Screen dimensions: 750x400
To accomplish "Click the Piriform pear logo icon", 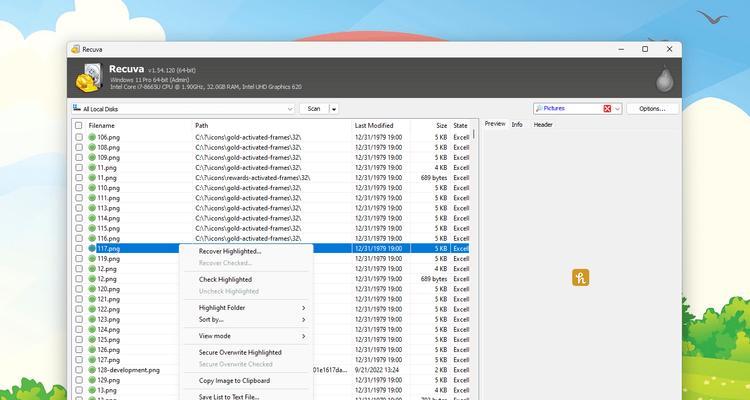I will 665,79.
